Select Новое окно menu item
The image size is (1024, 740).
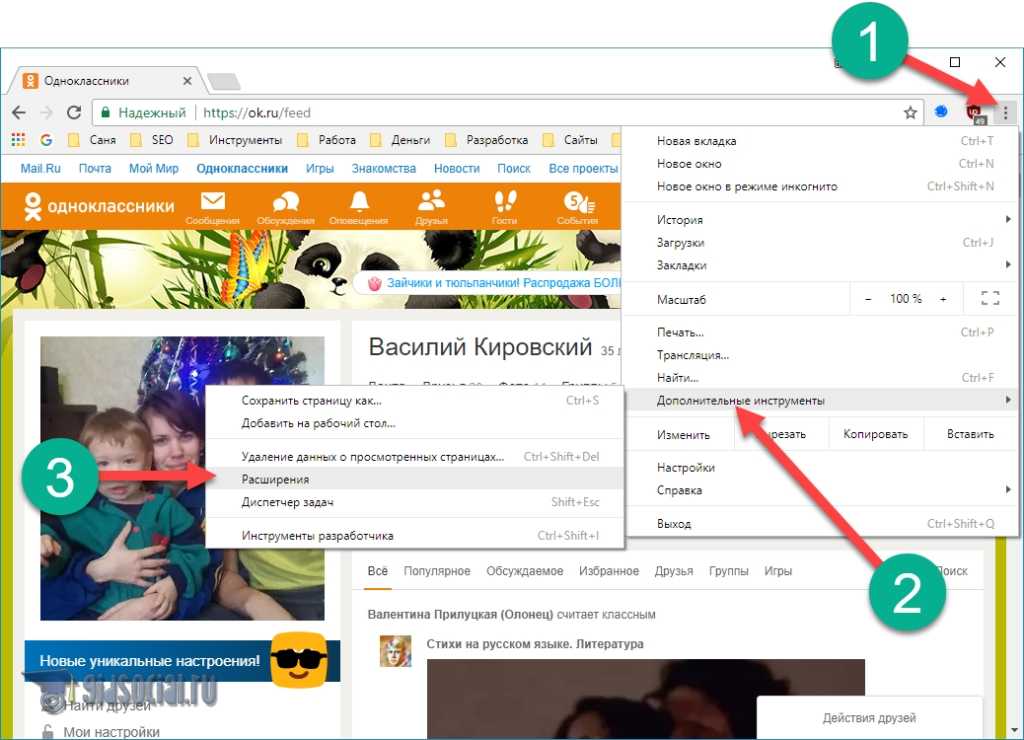pyautogui.click(x=820, y=163)
